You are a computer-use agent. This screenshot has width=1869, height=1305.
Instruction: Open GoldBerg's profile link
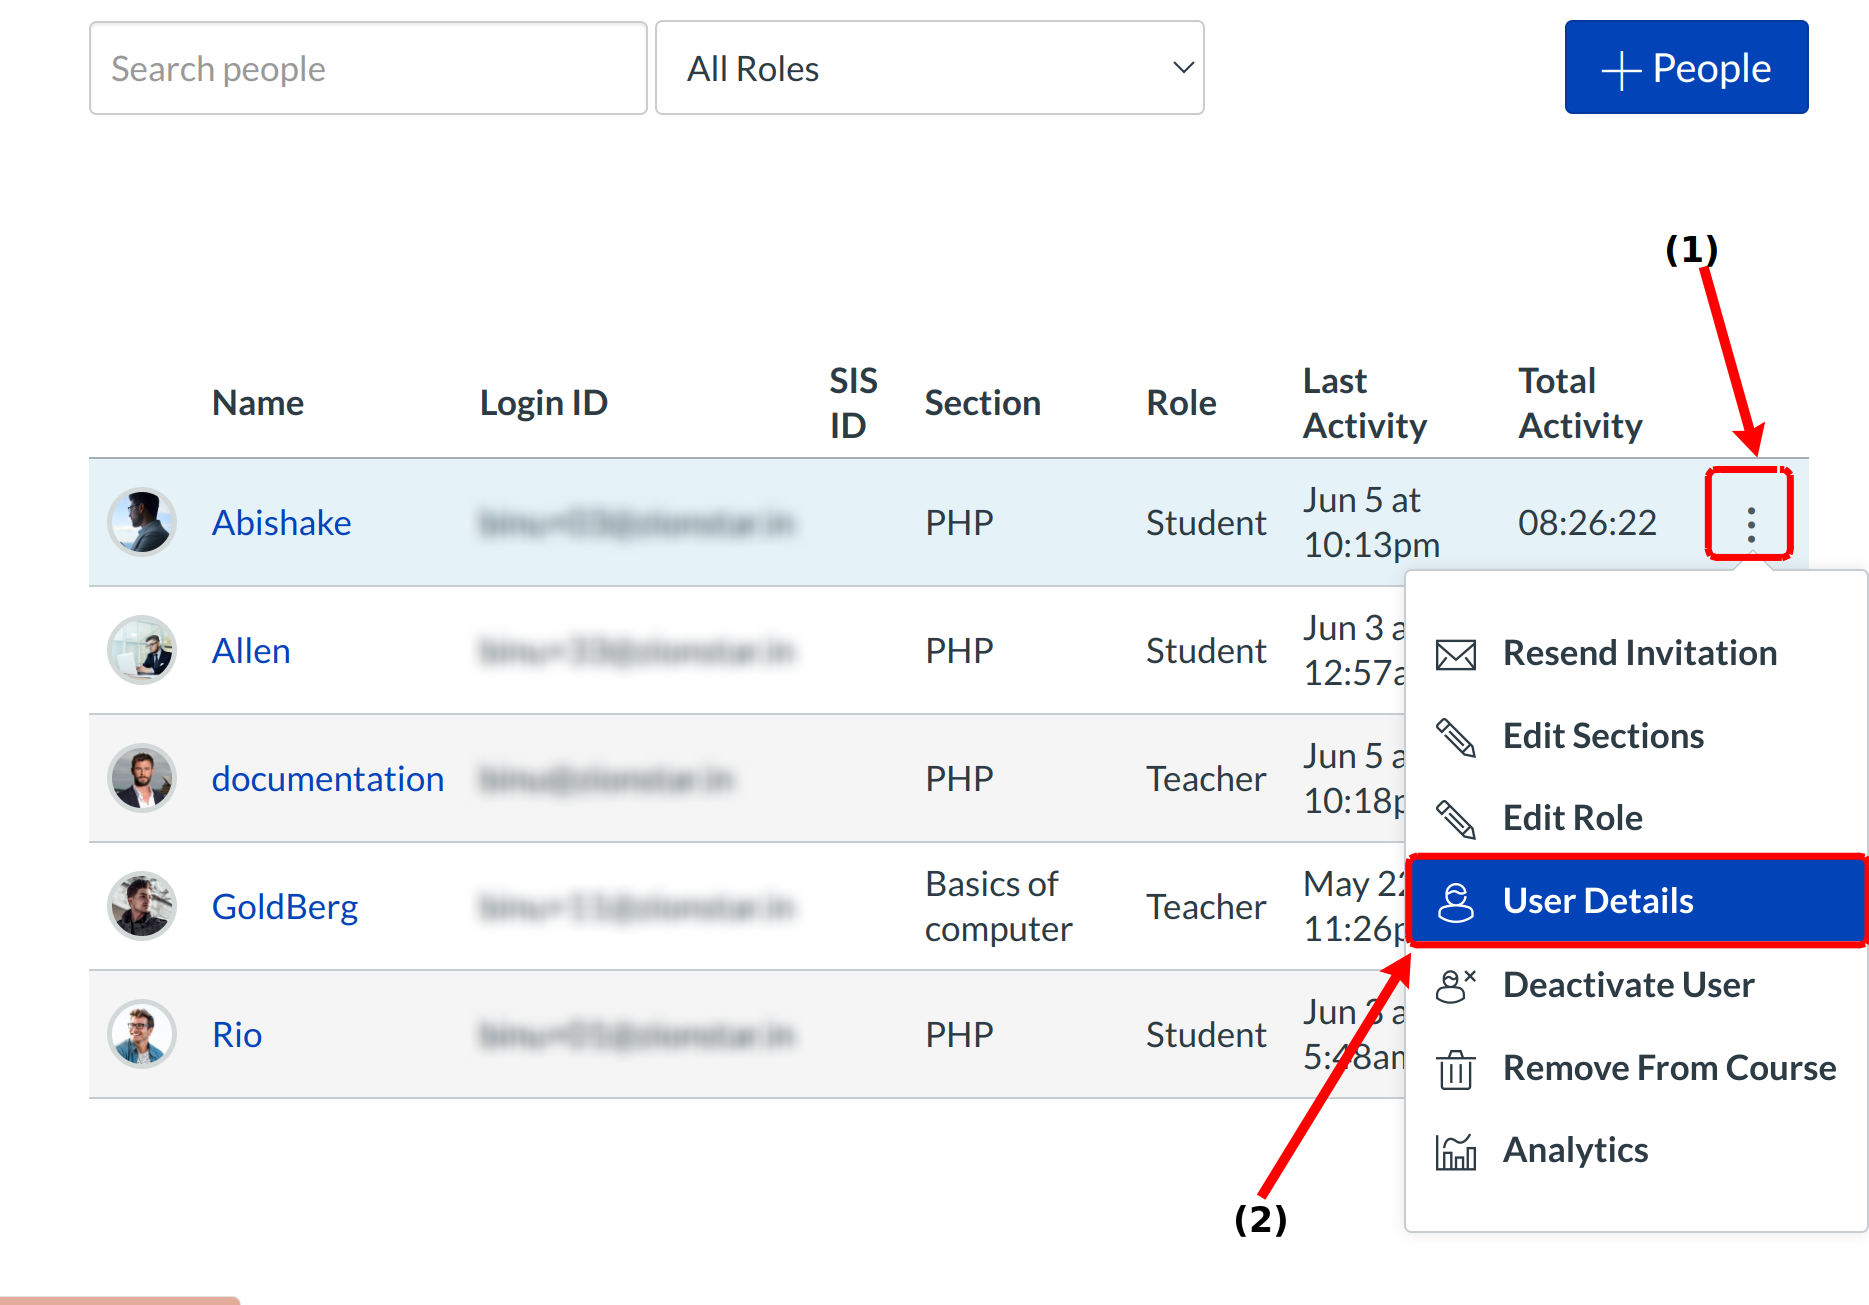(284, 907)
